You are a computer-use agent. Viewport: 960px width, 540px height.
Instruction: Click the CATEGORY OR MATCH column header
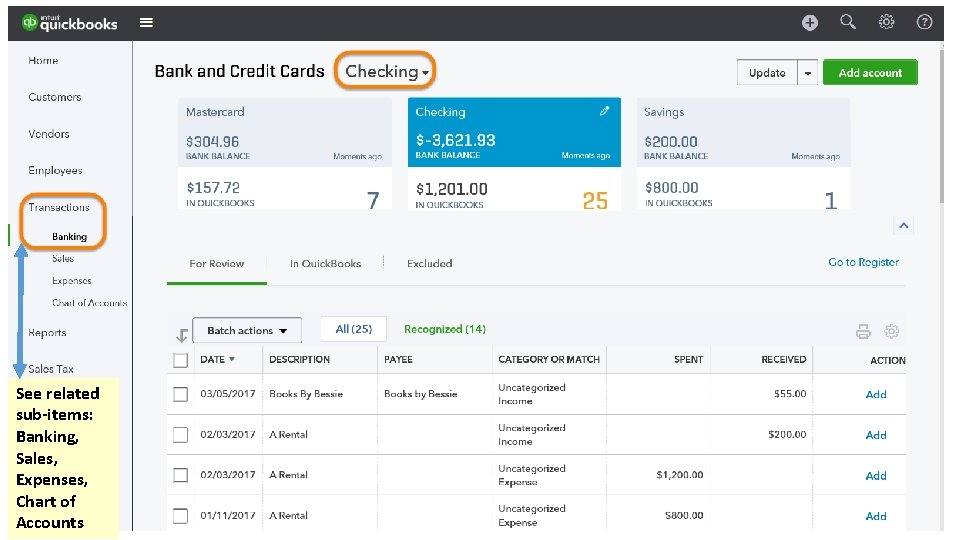tap(549, 359)
